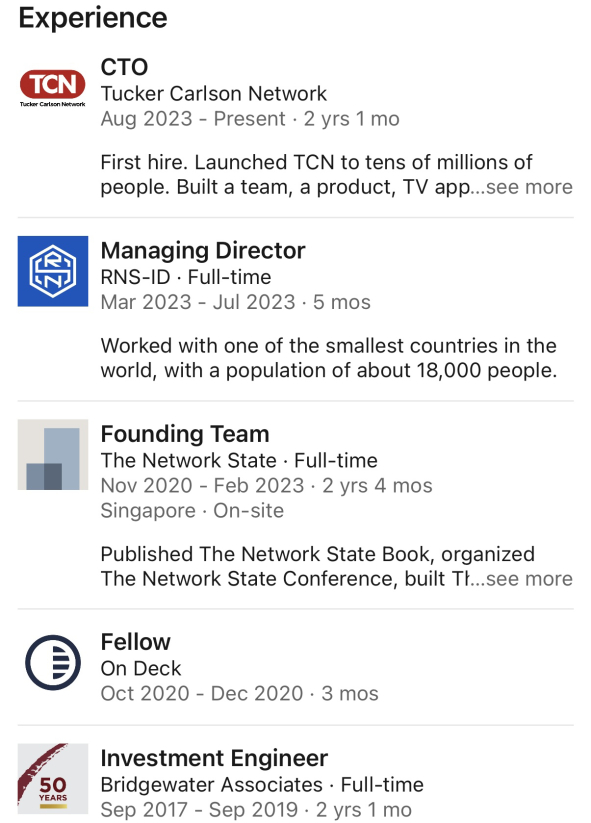Open The Network State company logo
The image size is (591, 823).
pyautogui.click(x=53, y=455)
